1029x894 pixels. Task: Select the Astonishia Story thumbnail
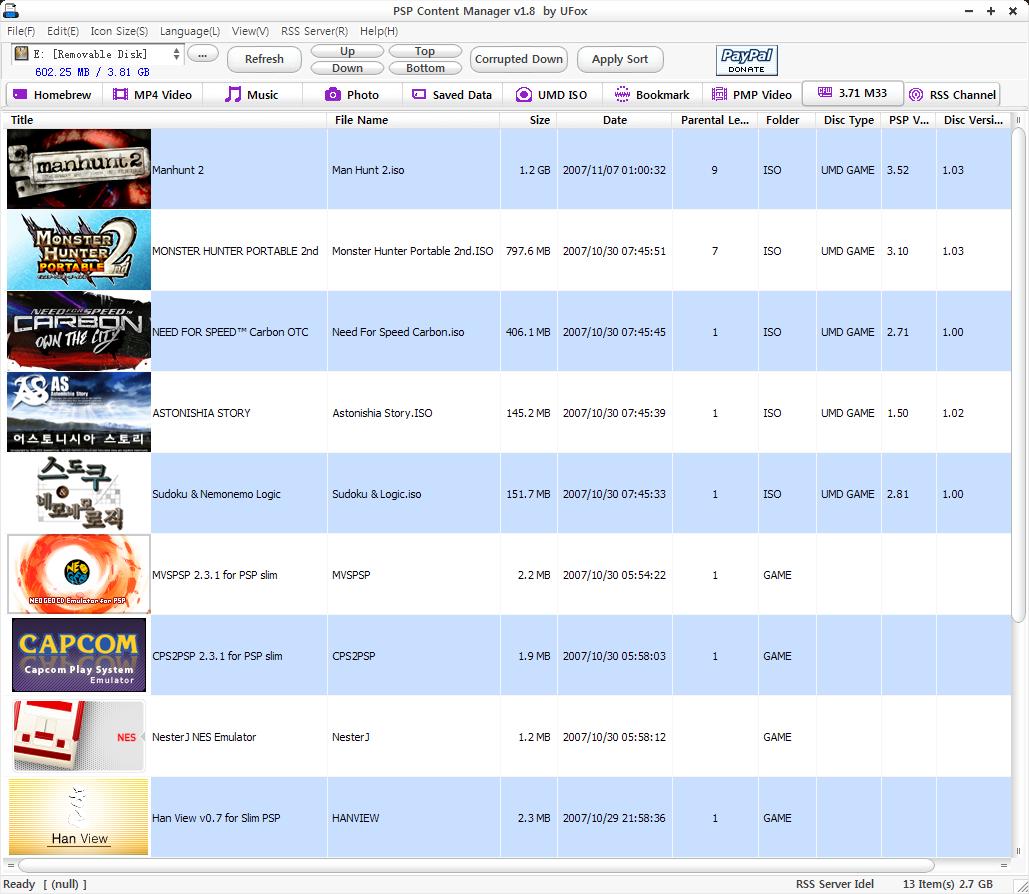79,412
